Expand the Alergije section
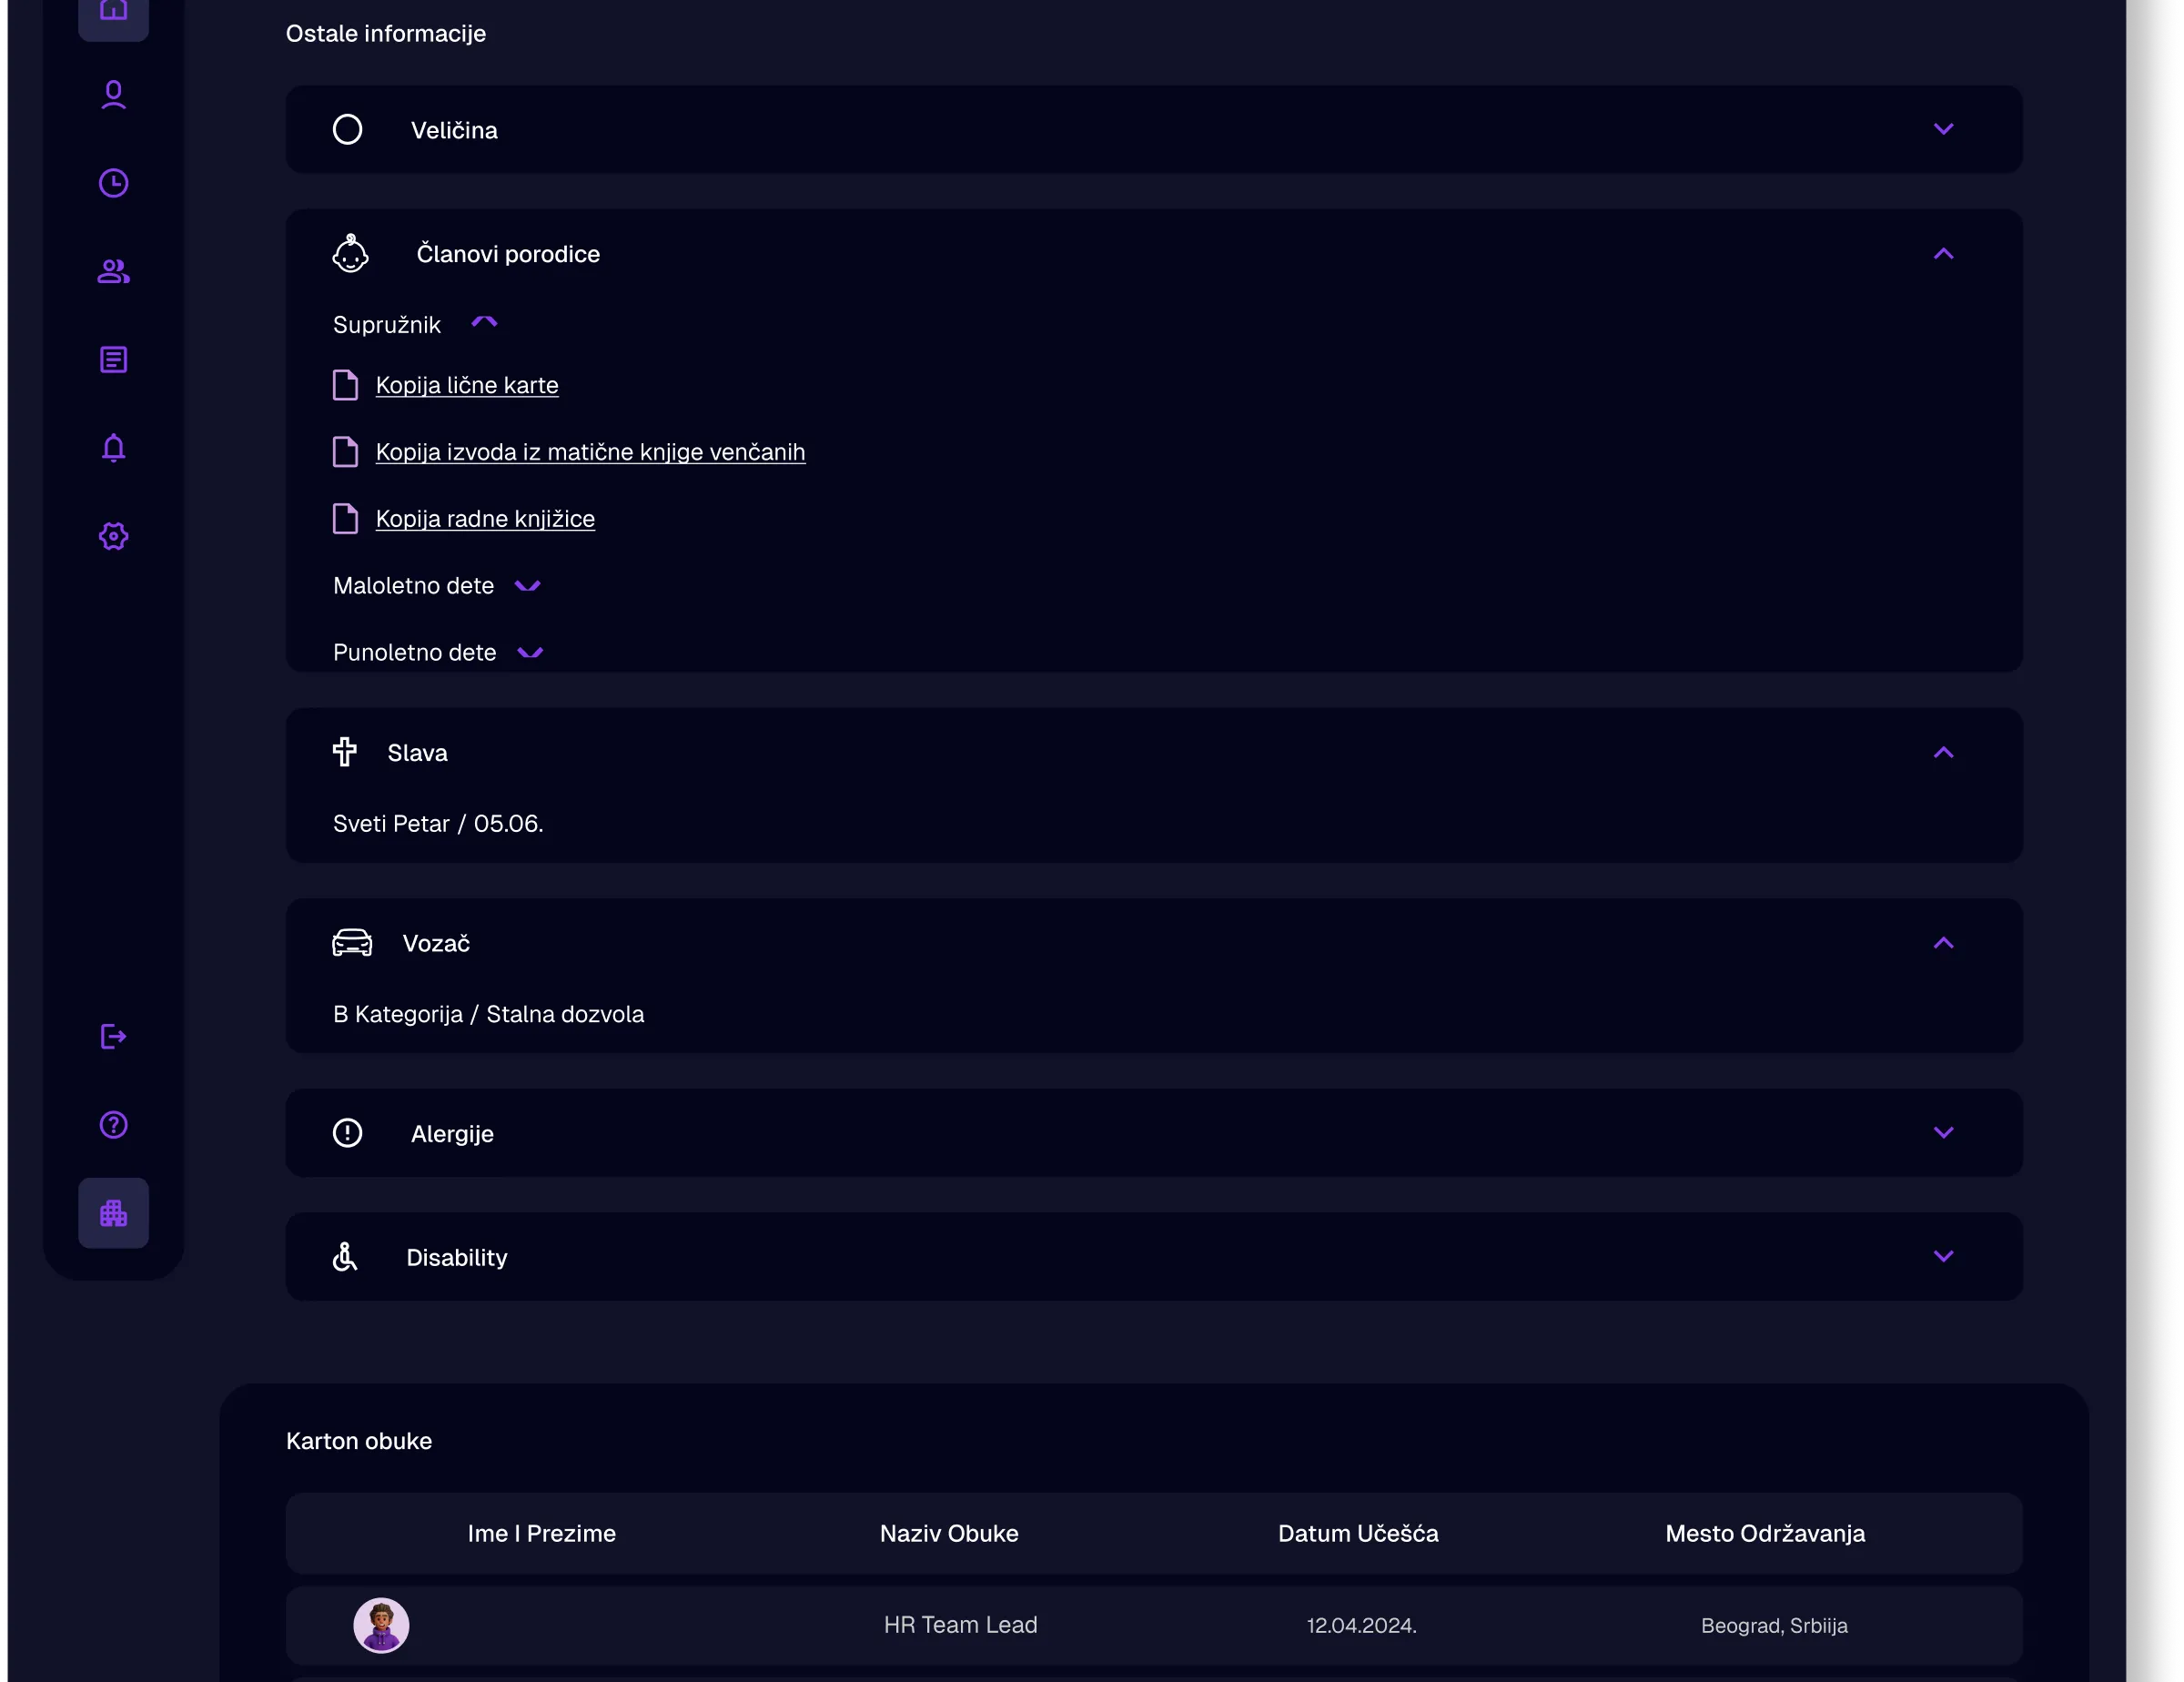The width and height of the screenshot is (2184, 1682). tap(1943, 1132)
